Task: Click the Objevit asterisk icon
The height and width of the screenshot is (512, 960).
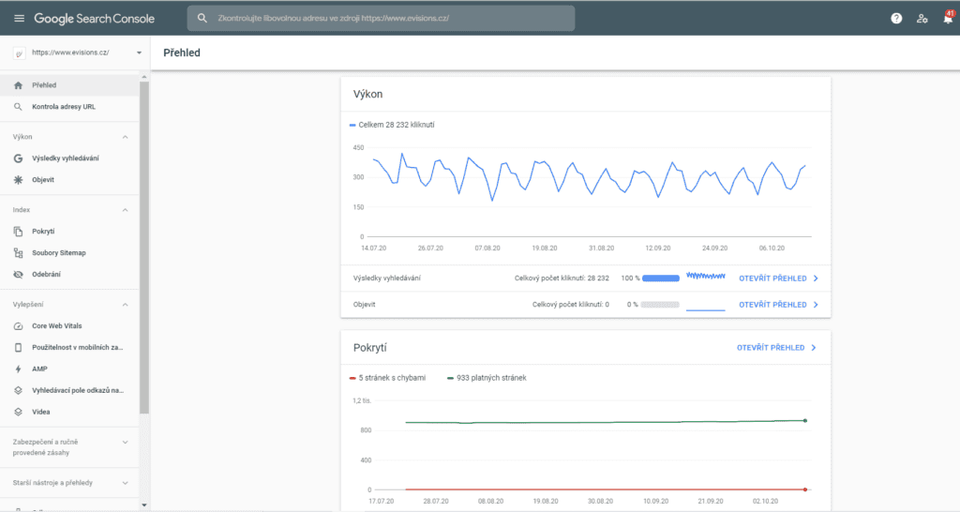Action: pos(18,180)
